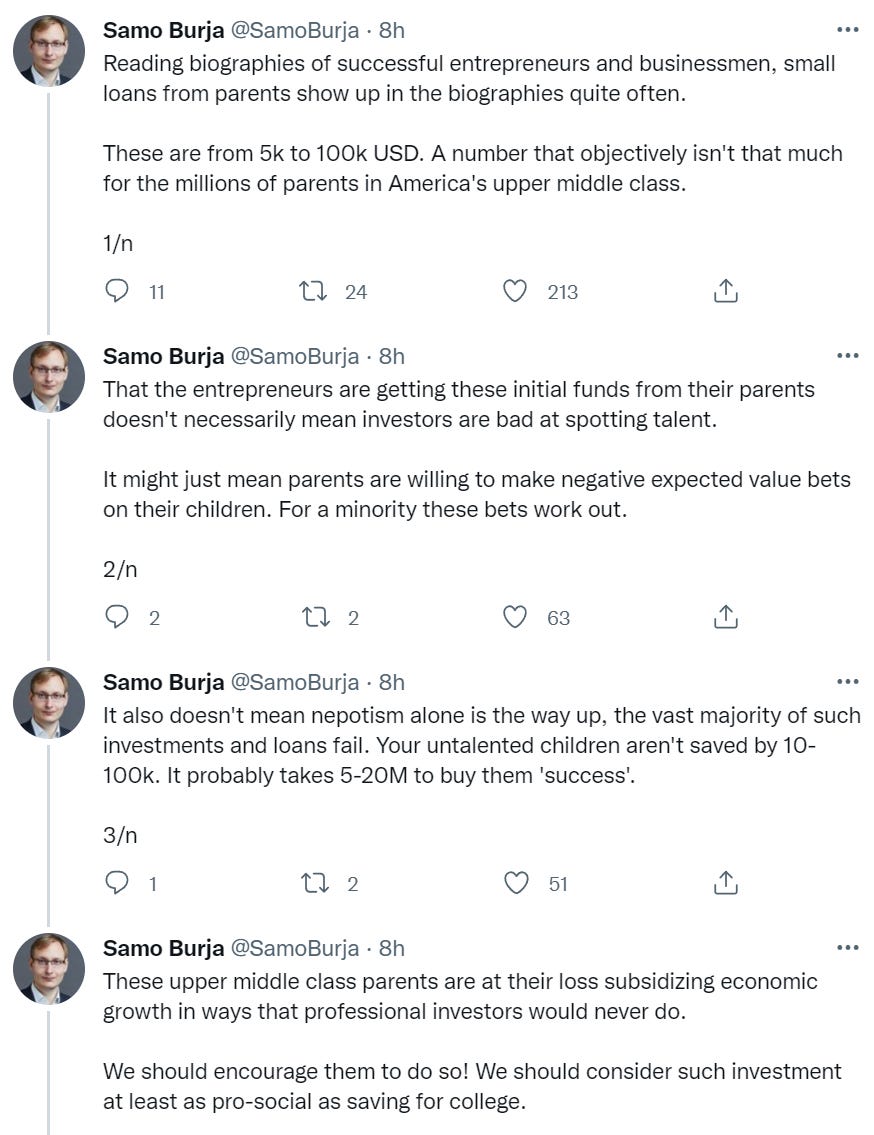Share the 1/n tweet
This screenshot has height=1135, width=874.
726,291
